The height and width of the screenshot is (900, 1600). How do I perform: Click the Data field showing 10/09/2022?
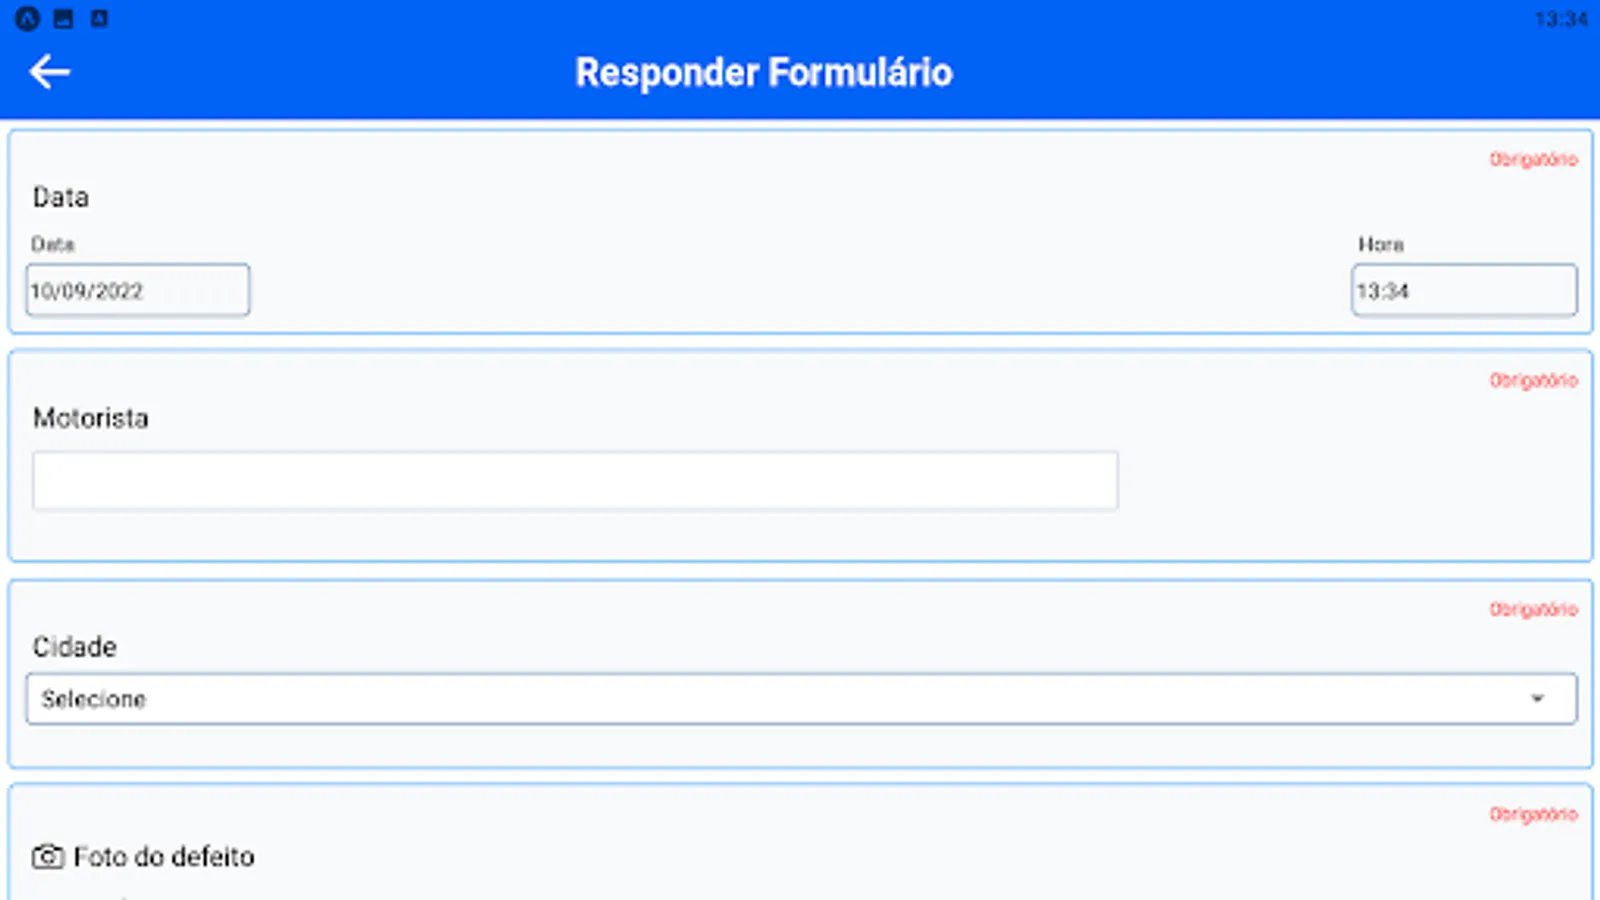pos(137,290)
